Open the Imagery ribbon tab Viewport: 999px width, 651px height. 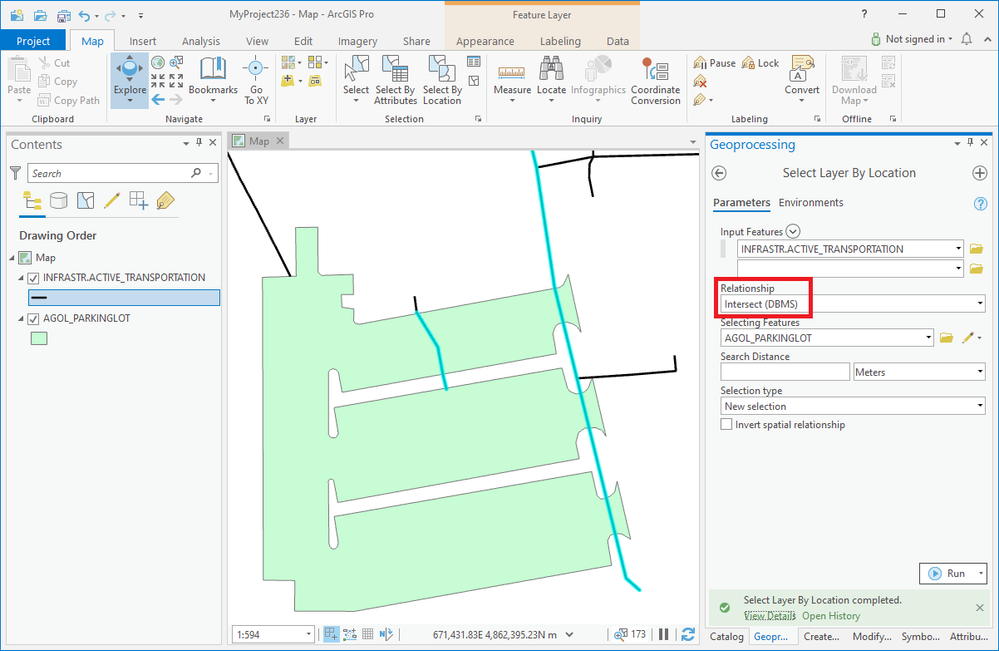356,41
